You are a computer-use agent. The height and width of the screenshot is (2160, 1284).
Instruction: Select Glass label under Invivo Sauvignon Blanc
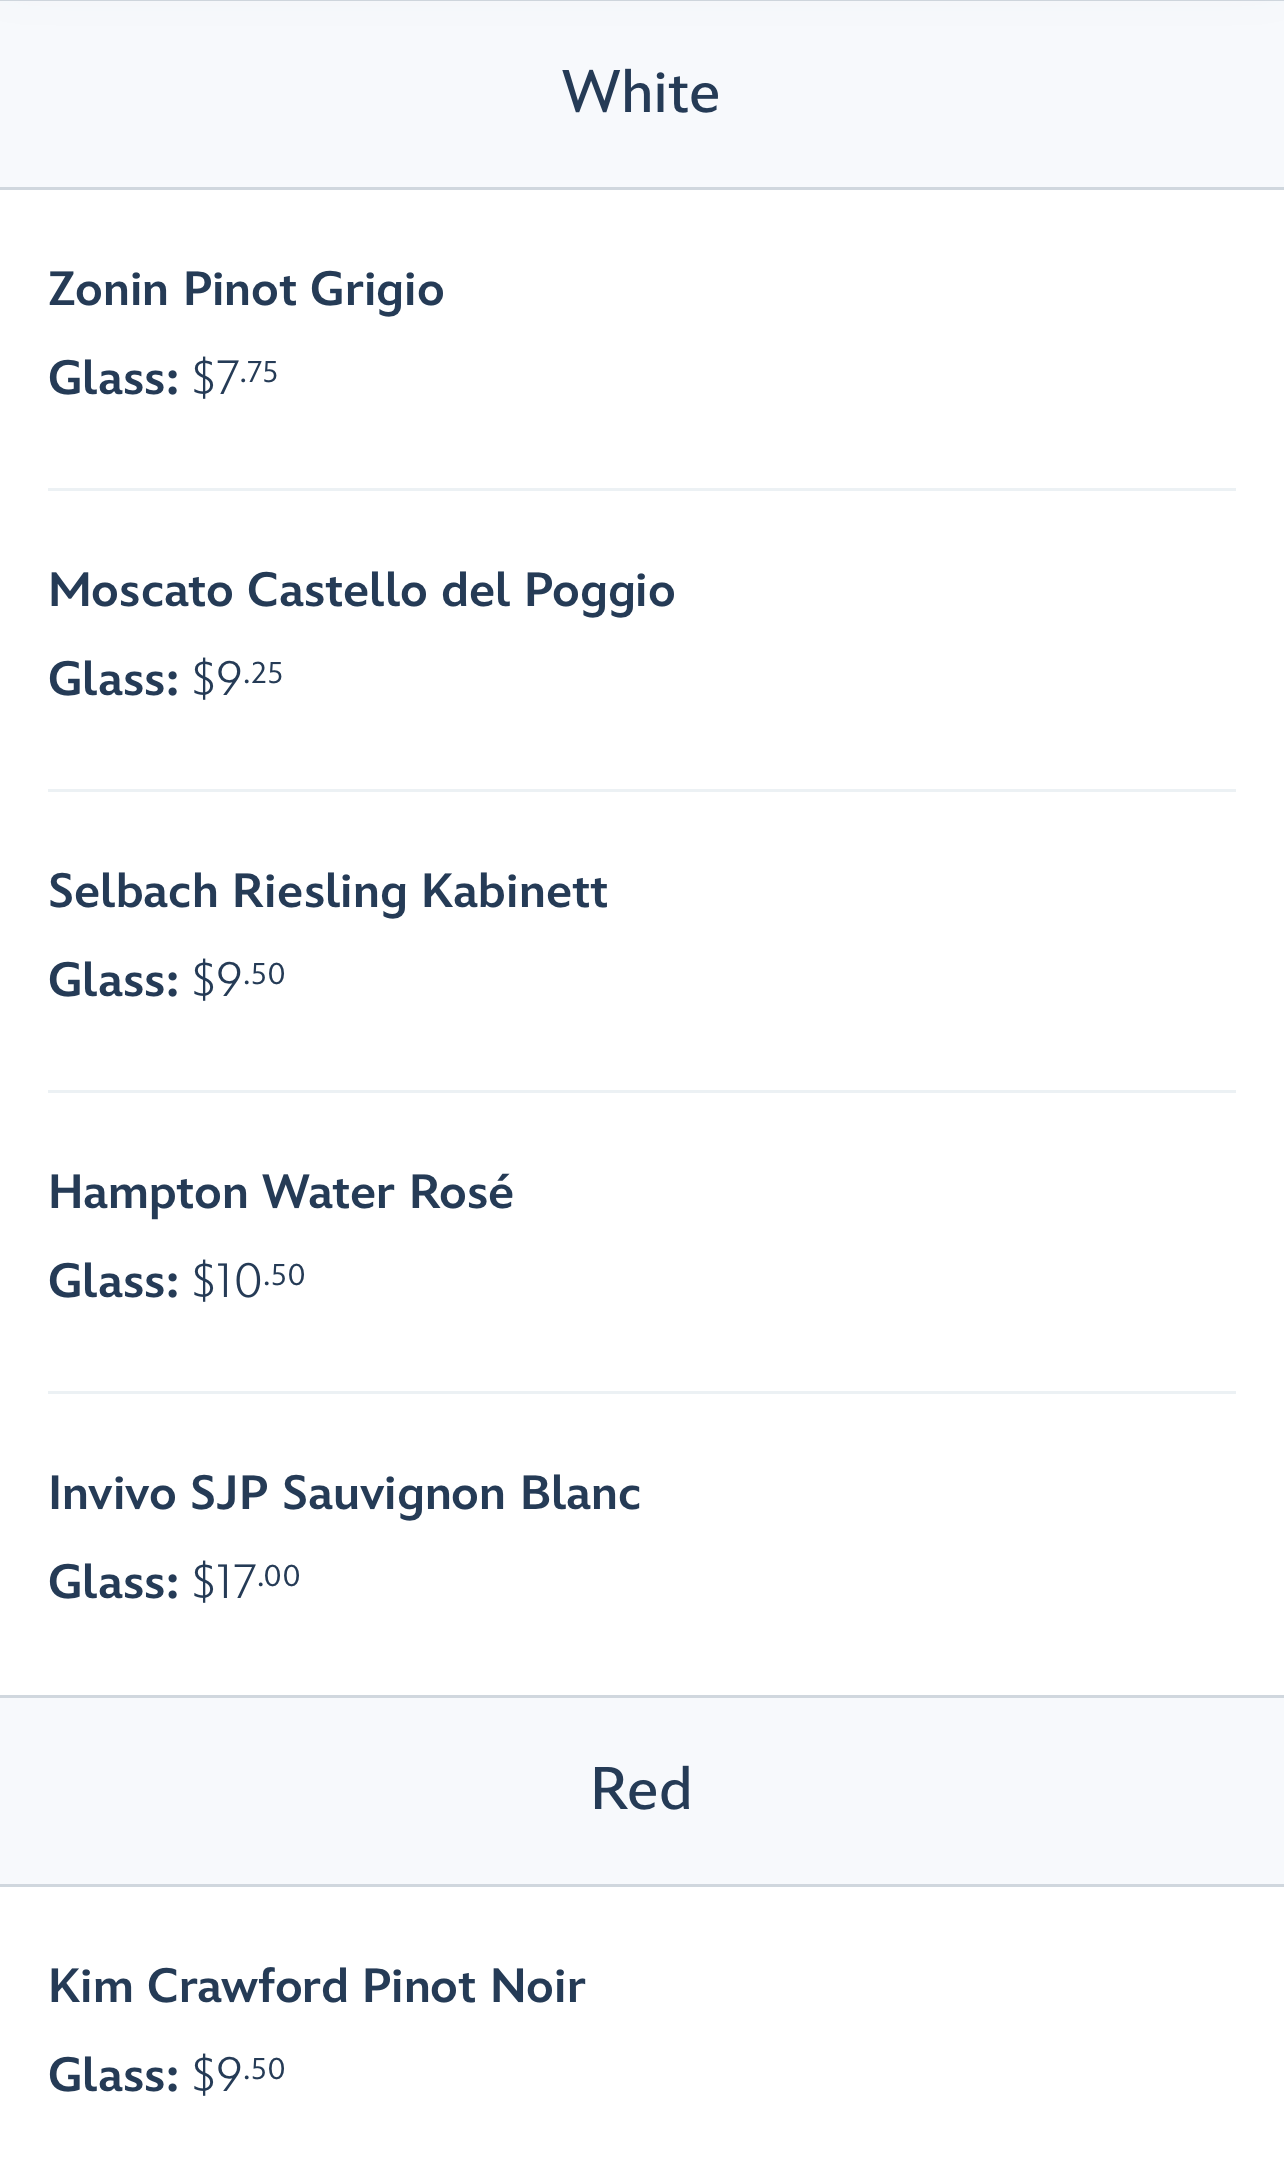click(114, 1582)
